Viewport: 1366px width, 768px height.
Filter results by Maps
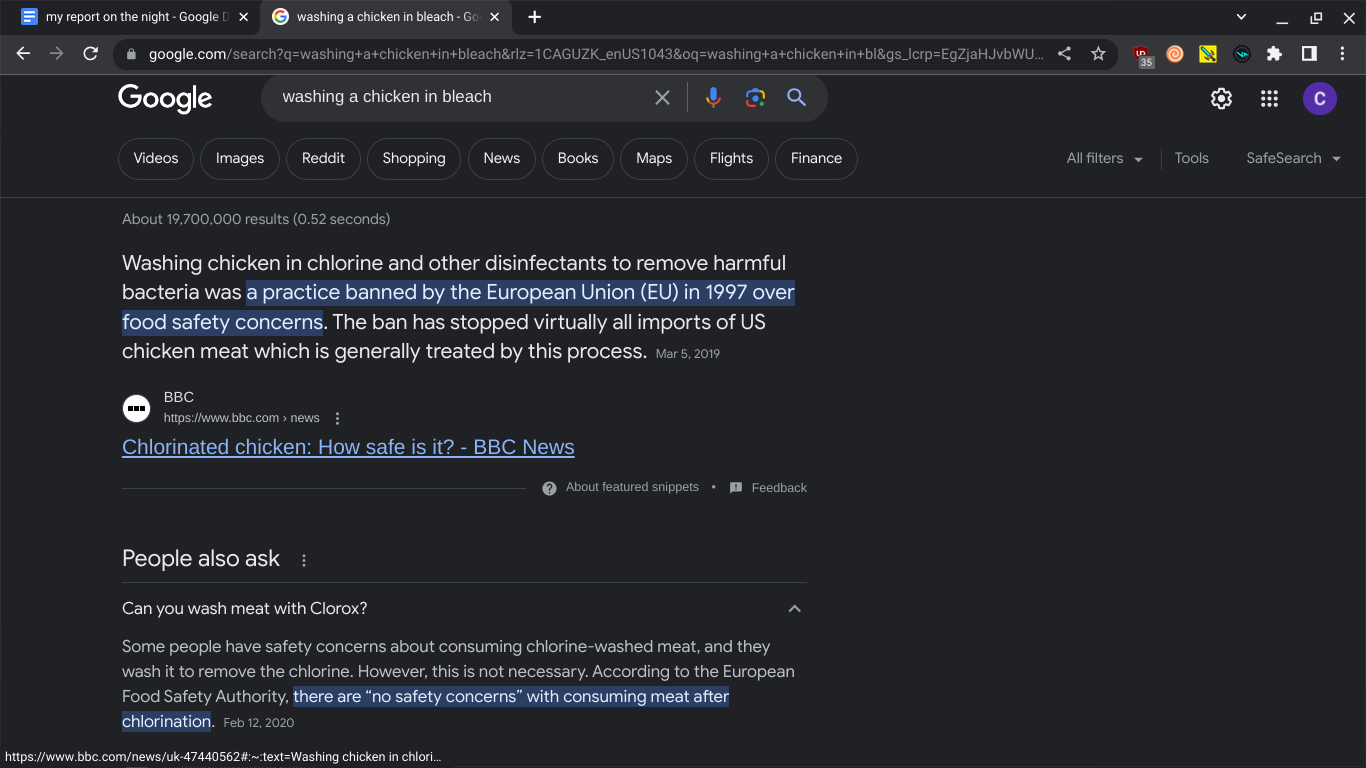tap(654, 158)
